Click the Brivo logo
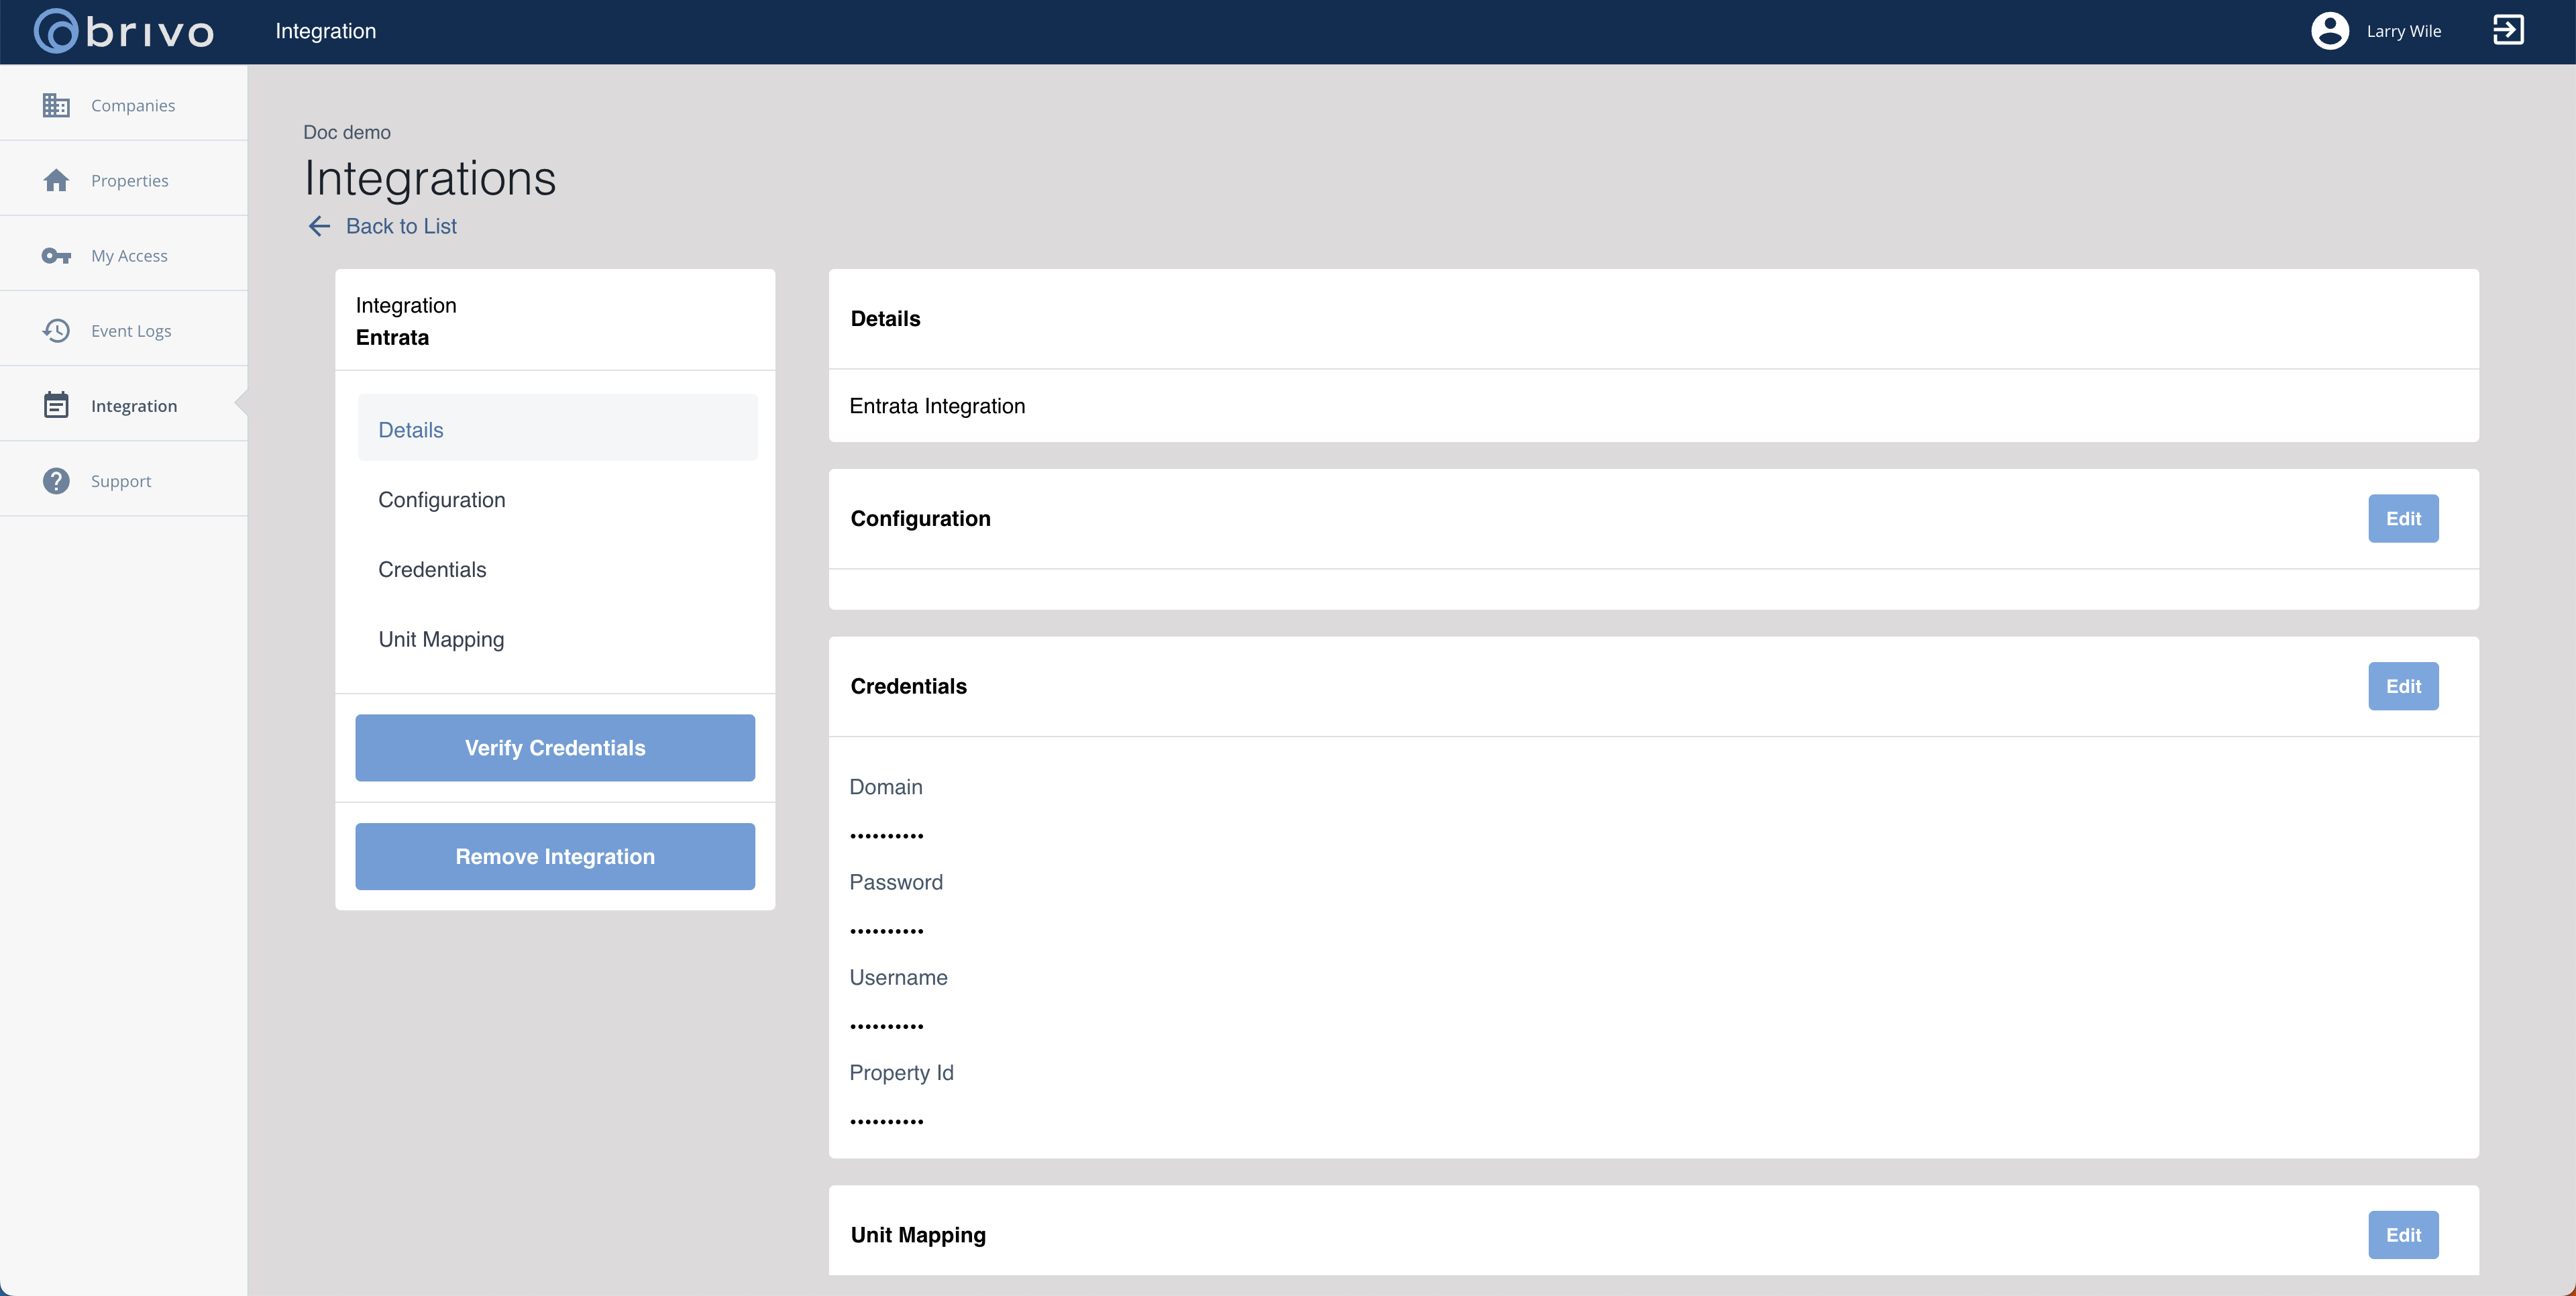 [x=122, y=31]
